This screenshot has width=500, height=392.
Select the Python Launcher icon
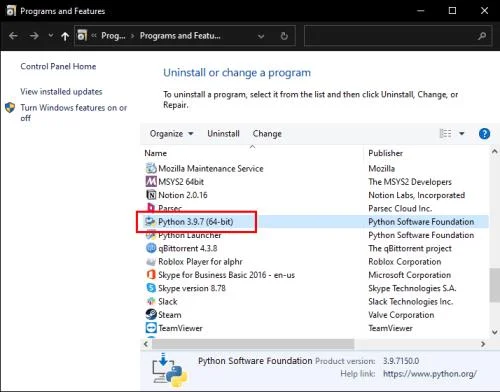(151, 235)
